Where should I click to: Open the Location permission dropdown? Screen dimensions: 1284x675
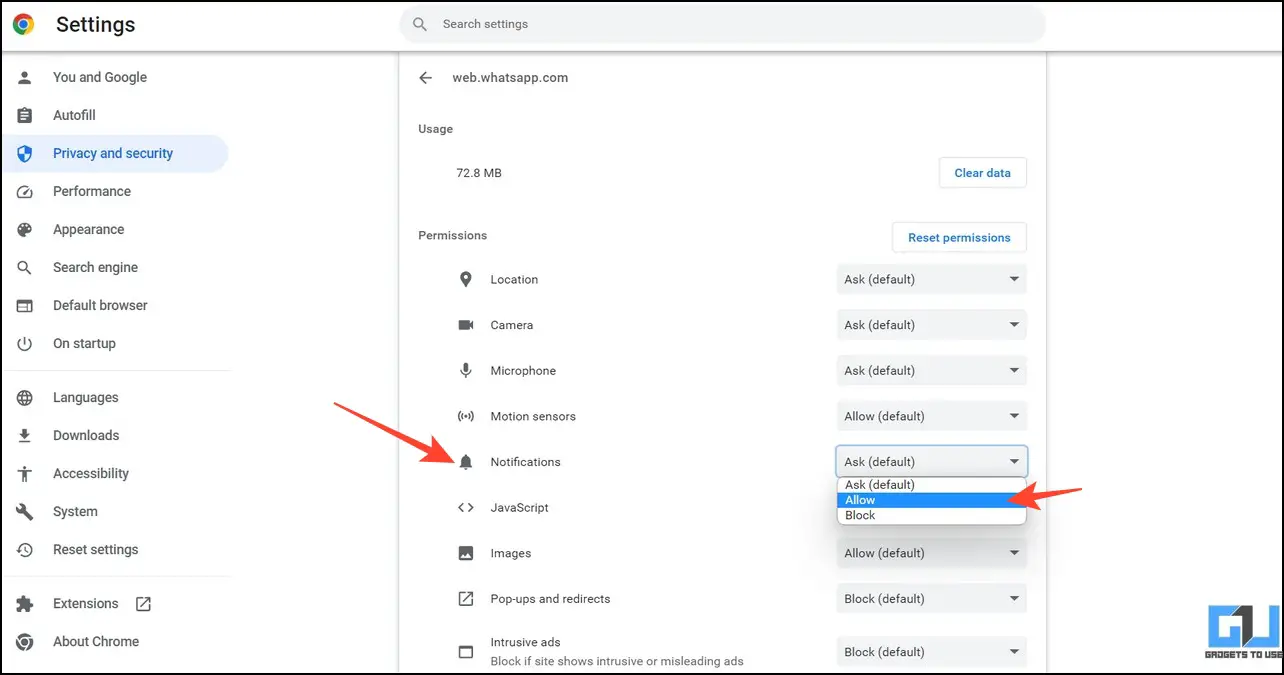pyautogui.click(x=932, y=279)
